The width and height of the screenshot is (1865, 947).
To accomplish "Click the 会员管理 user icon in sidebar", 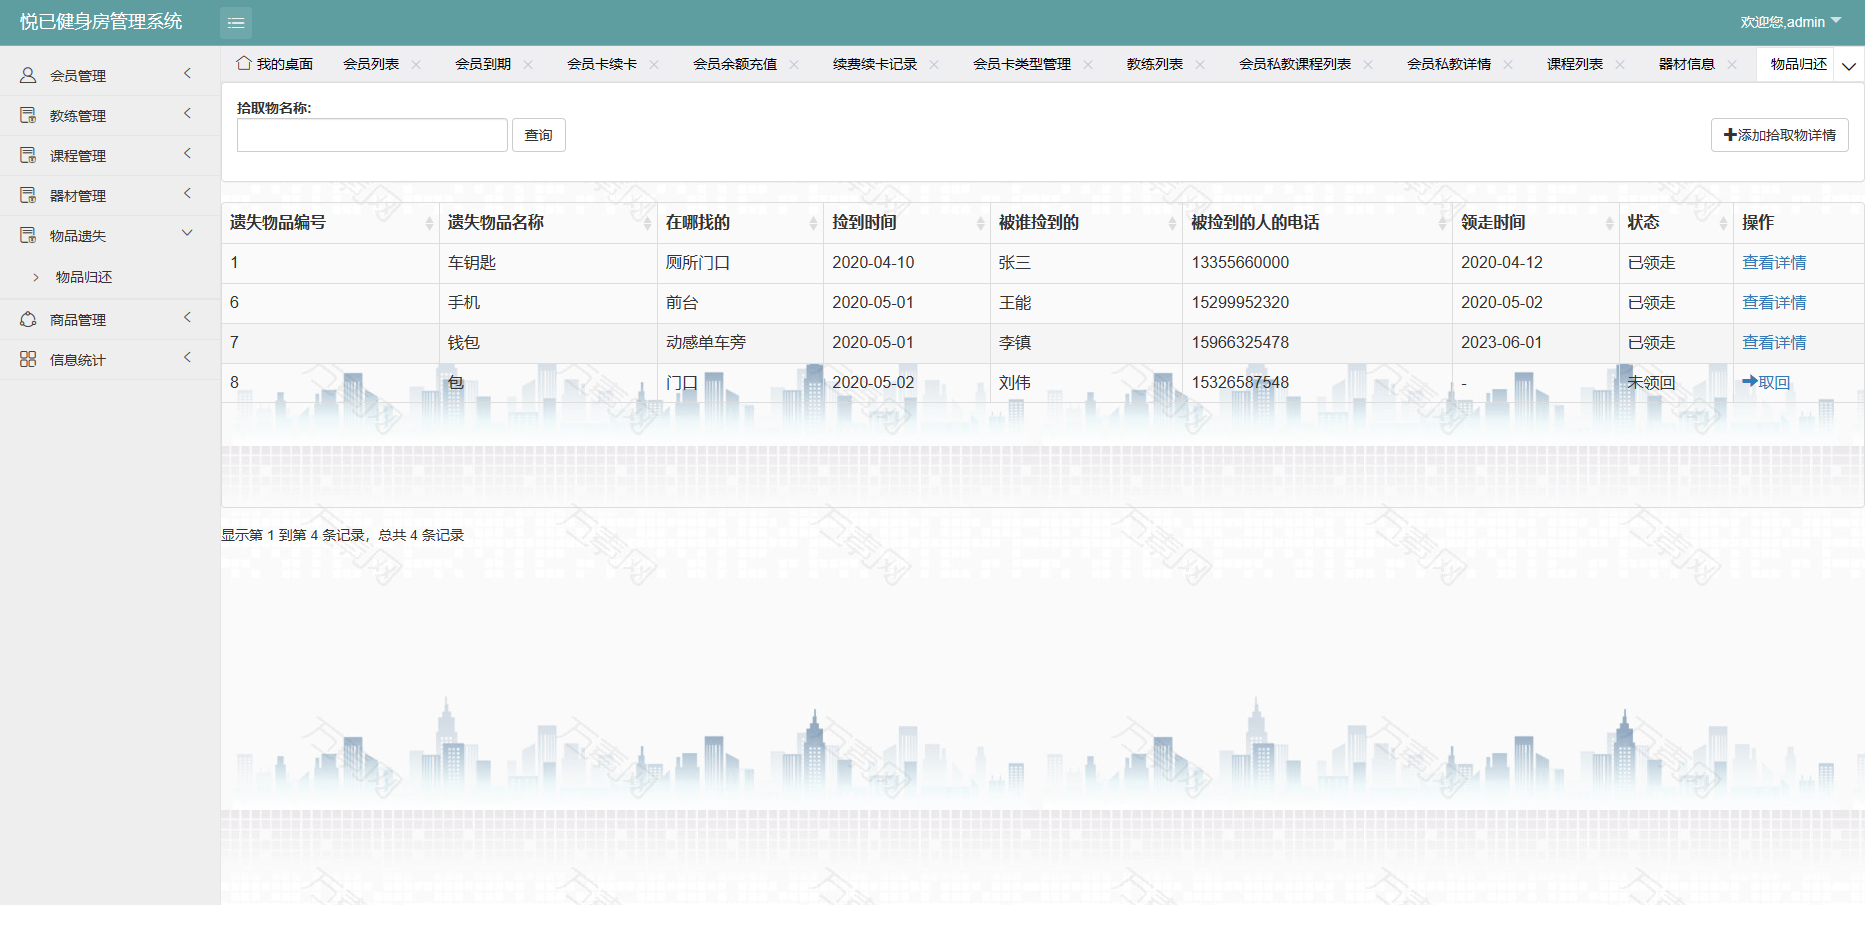I will 28,75.
